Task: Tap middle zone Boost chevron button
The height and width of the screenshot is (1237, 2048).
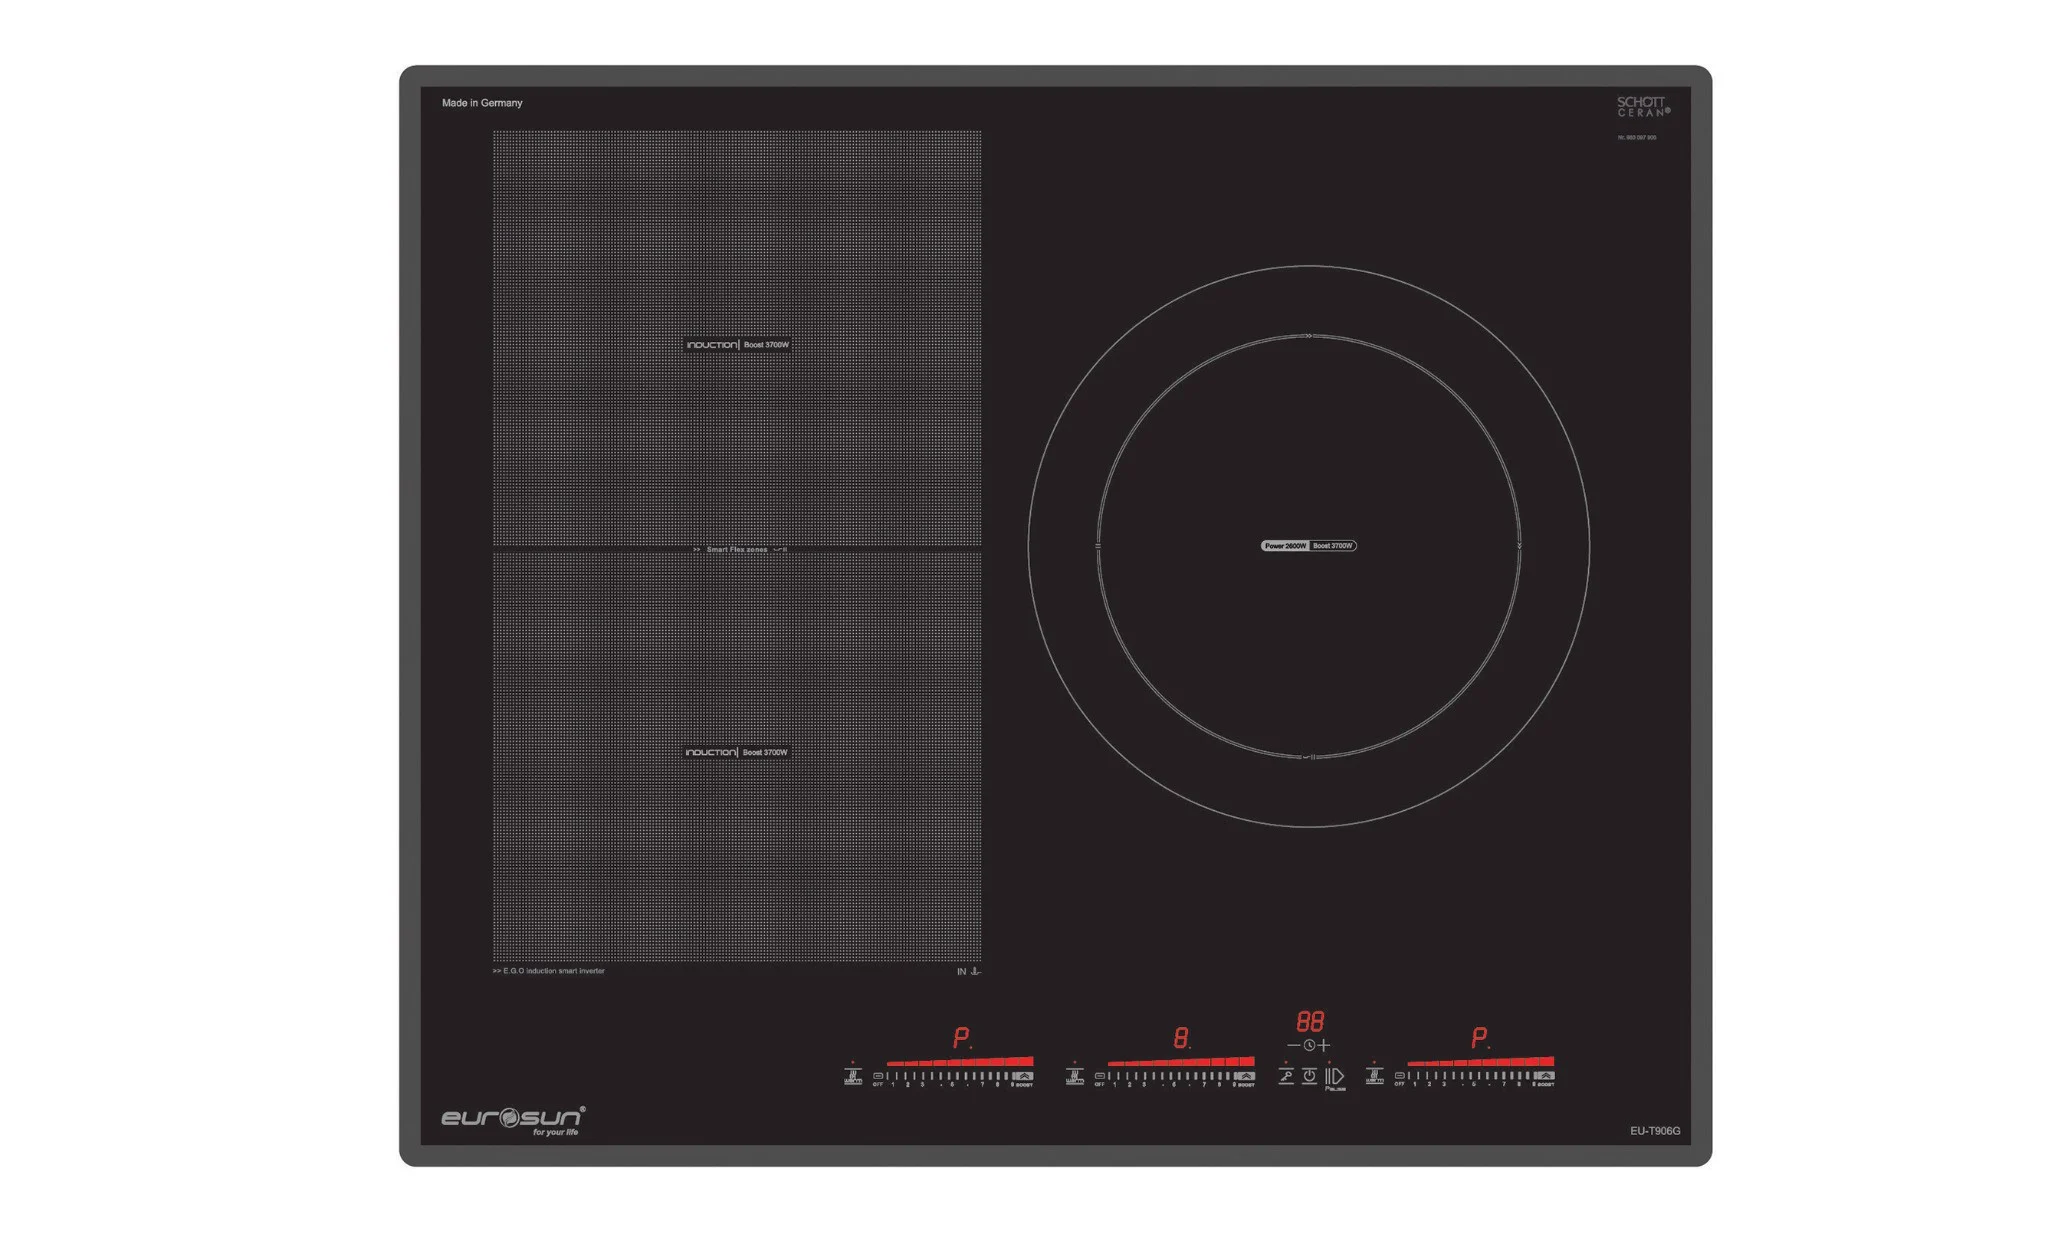Action: [1245, 1076]
